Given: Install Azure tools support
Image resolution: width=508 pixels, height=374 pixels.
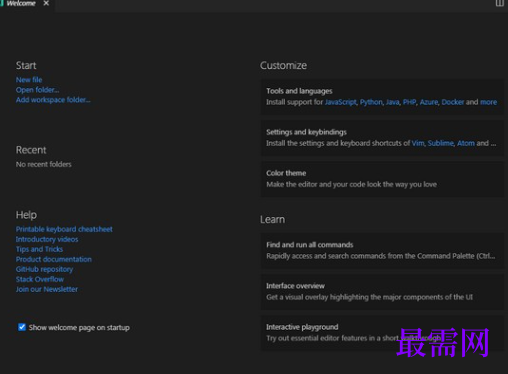Looking at the screenshot, I should 429,102.
